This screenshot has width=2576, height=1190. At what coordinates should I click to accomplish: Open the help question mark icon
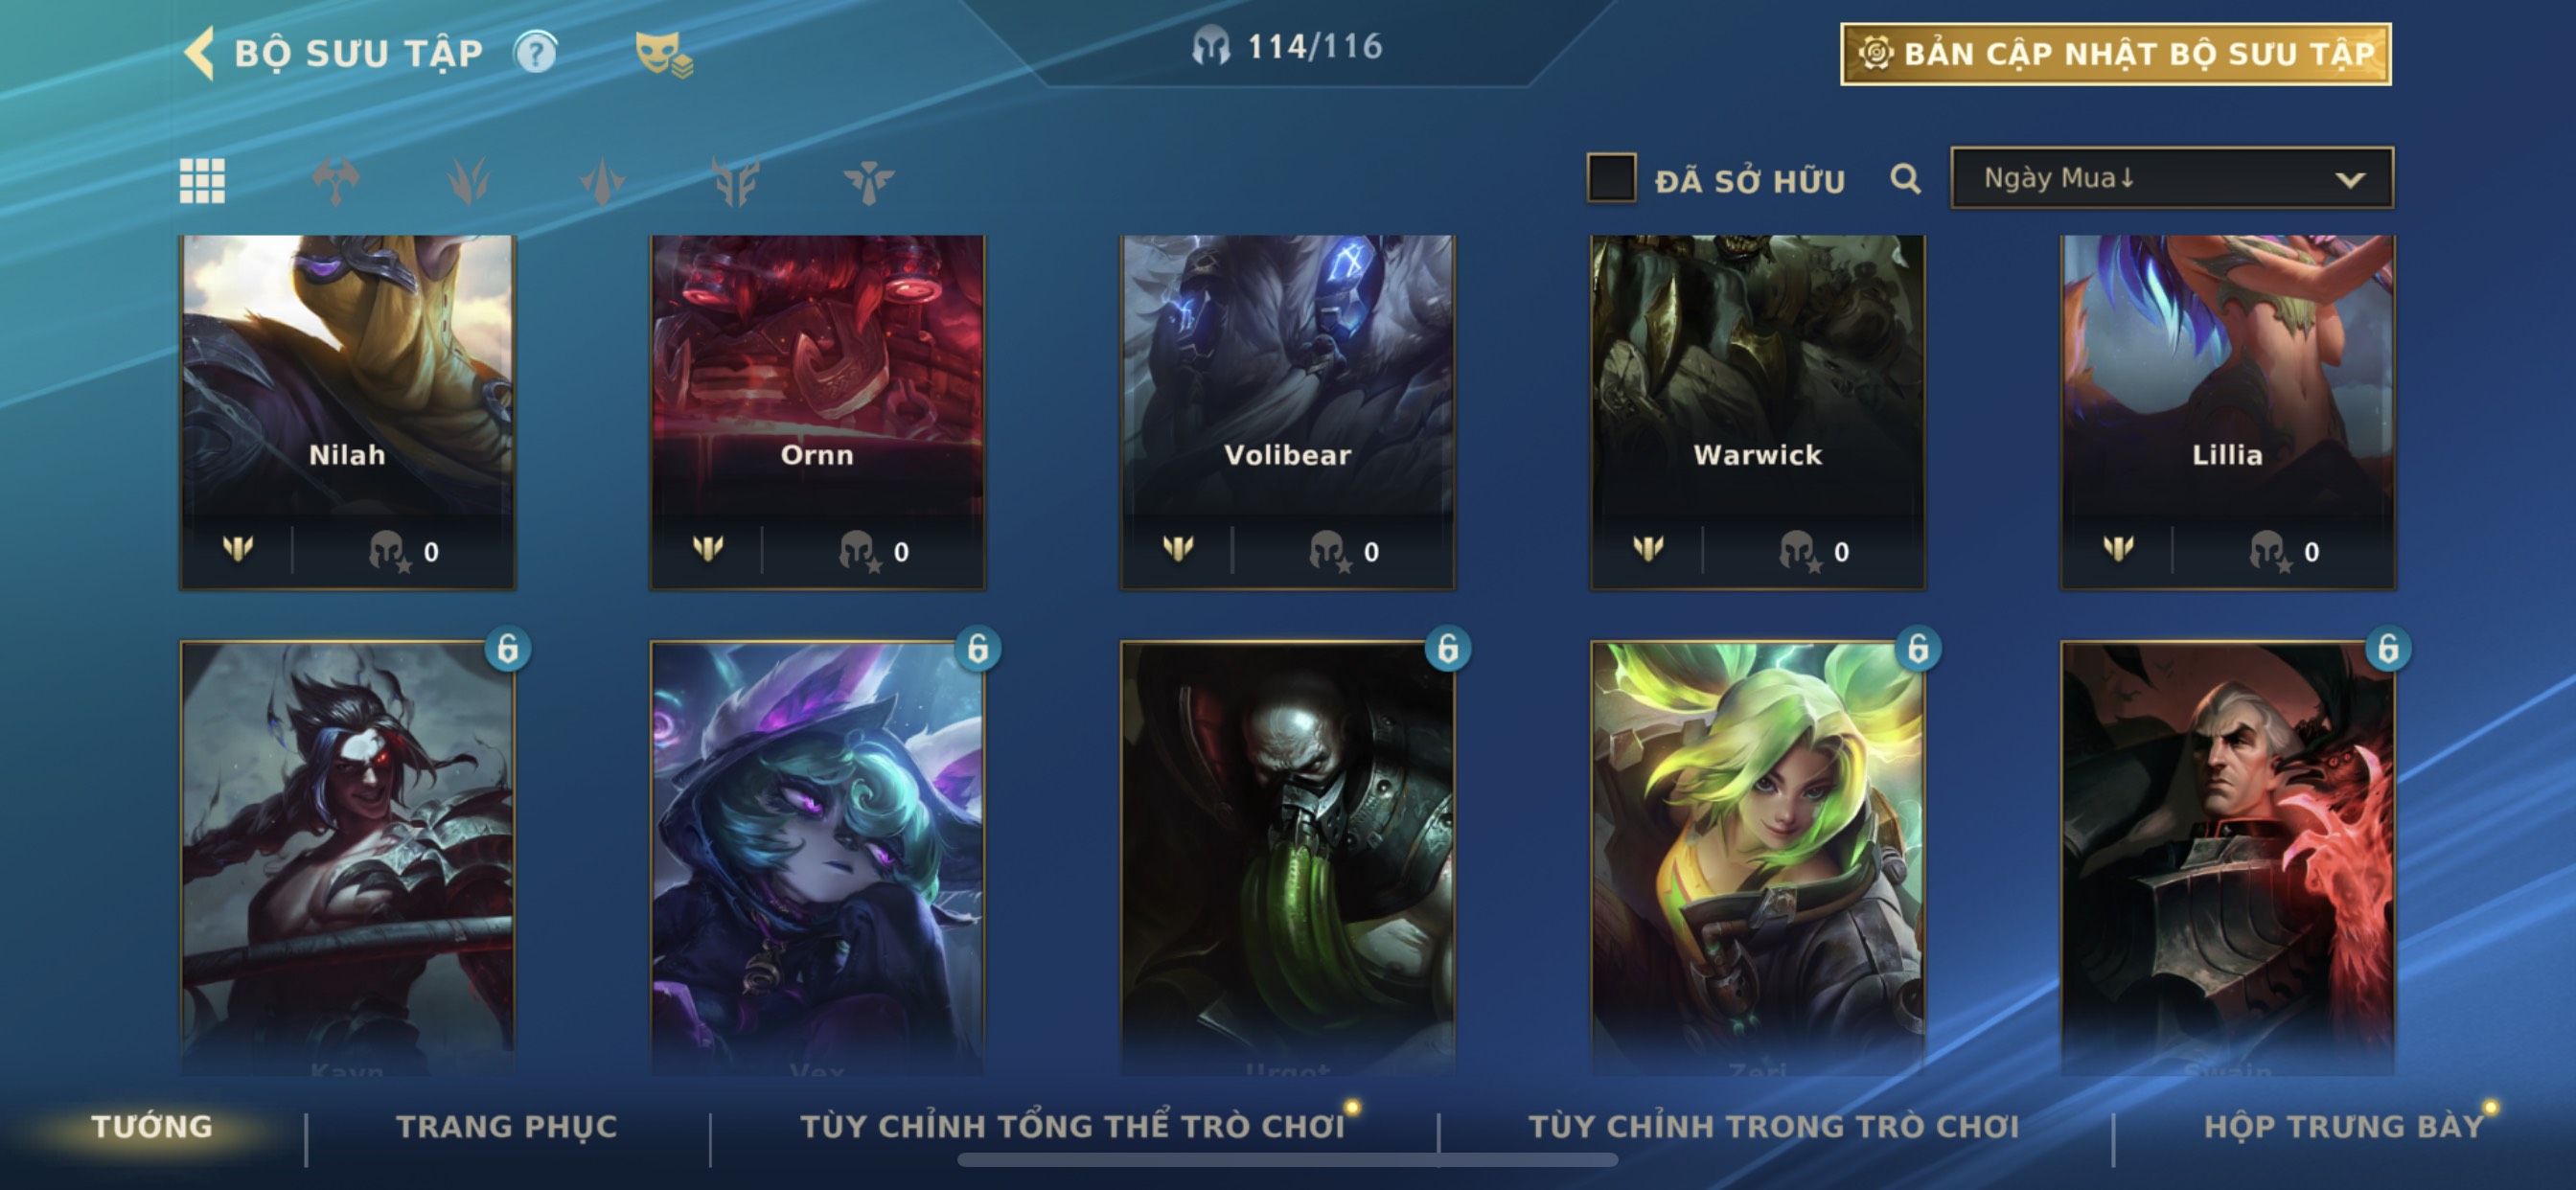tap(536, 53)
